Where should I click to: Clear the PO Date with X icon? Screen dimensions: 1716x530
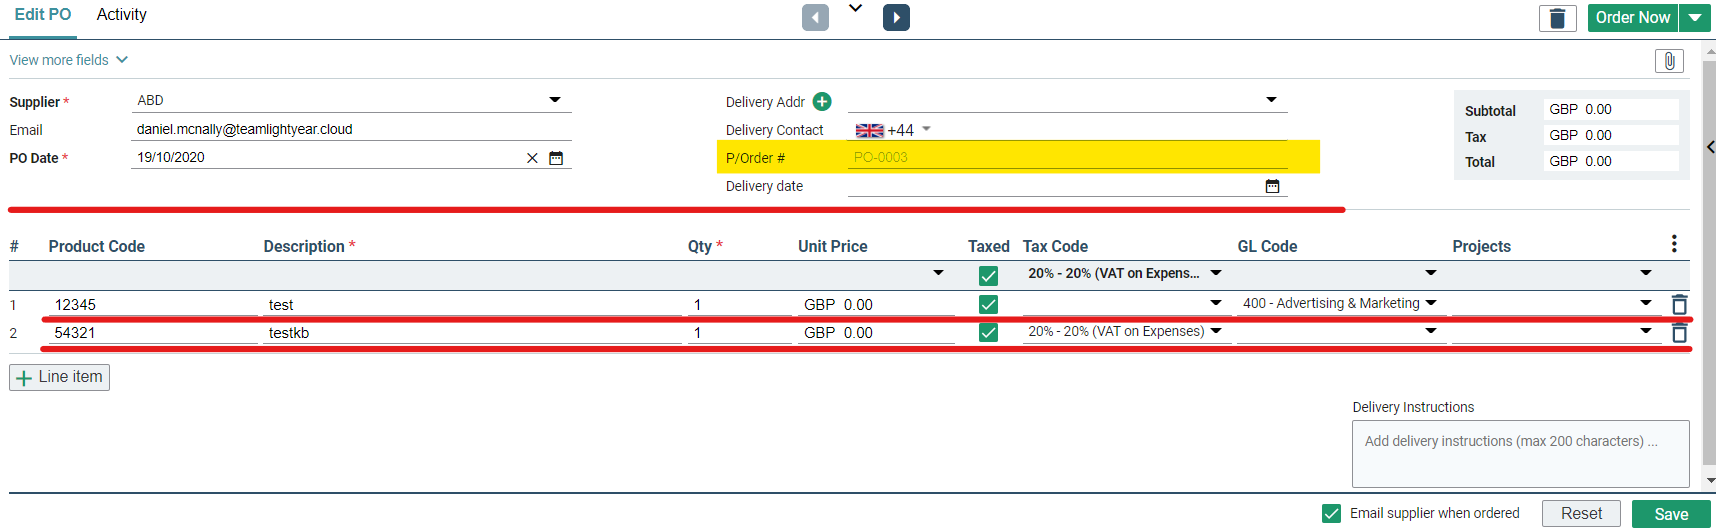pyautogui.click(x=532, y=158)
